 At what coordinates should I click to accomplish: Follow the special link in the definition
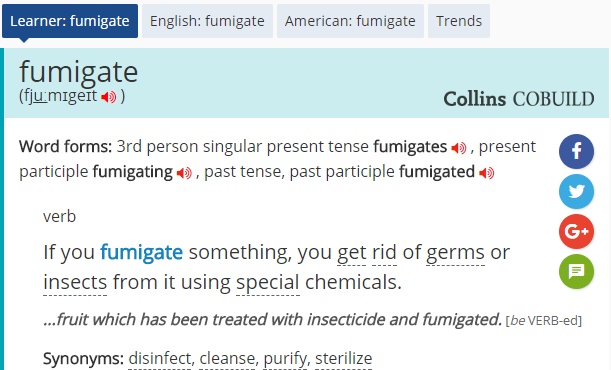(x=268, y=283)
